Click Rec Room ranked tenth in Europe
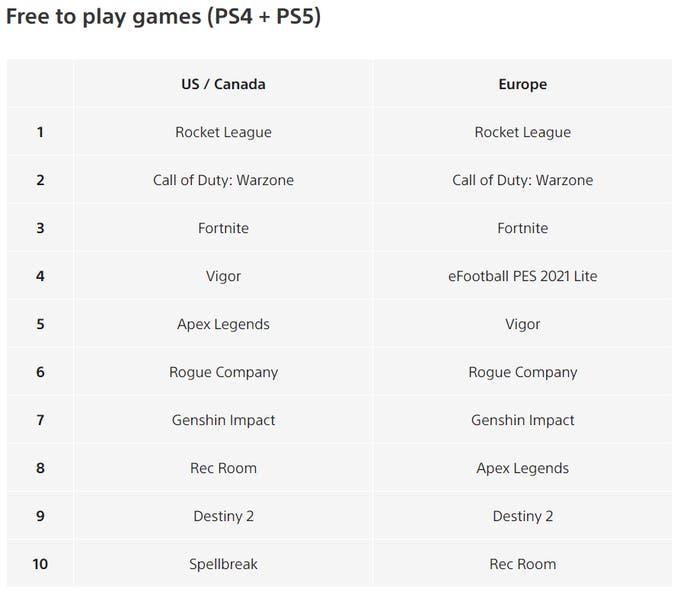 click(522, 564)
